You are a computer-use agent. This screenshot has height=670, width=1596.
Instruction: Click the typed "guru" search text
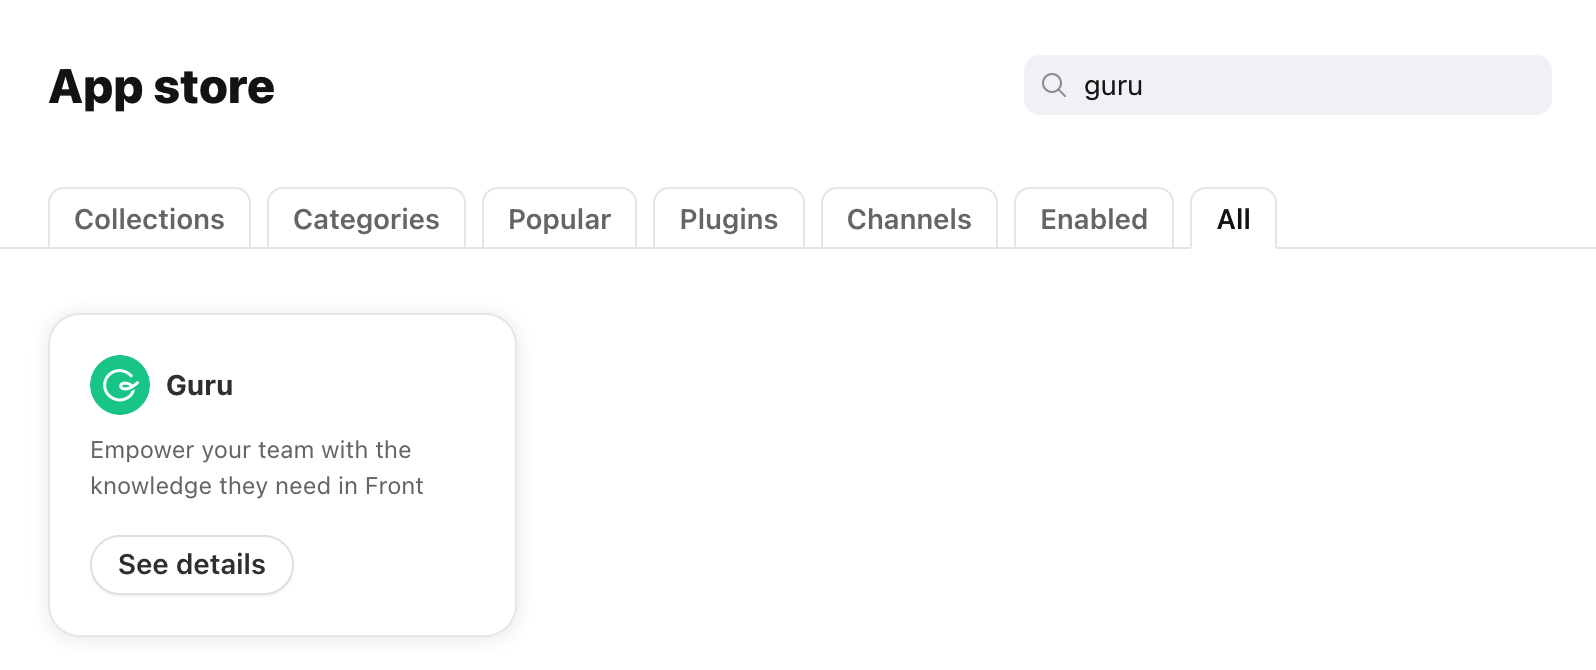(x=1113, y=86)
